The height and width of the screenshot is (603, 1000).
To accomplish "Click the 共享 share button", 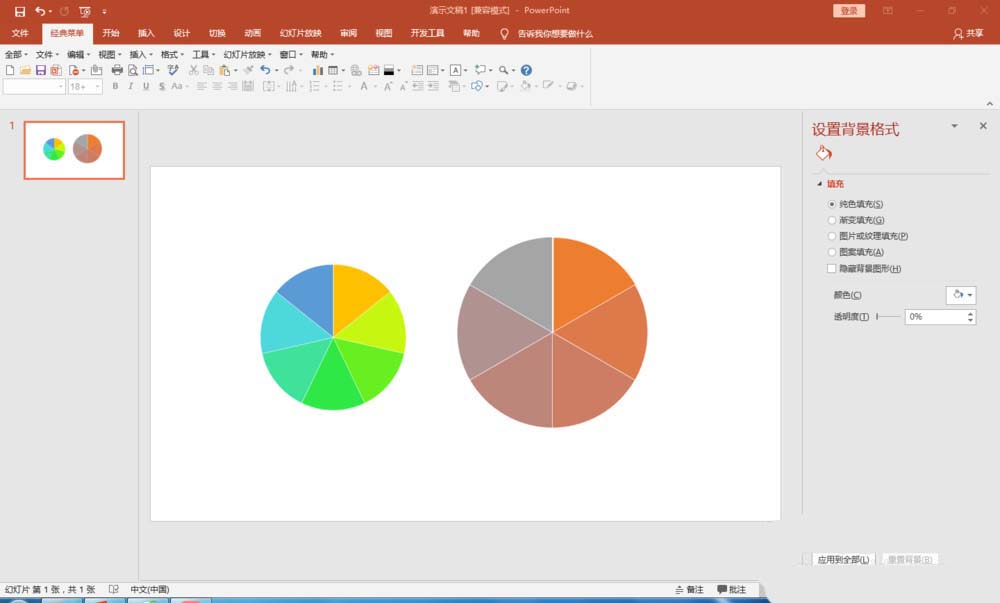I will (x=968, y=33).
